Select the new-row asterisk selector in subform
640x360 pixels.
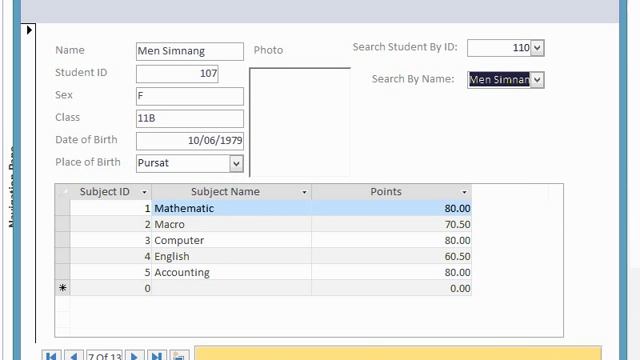coord(62,288)
